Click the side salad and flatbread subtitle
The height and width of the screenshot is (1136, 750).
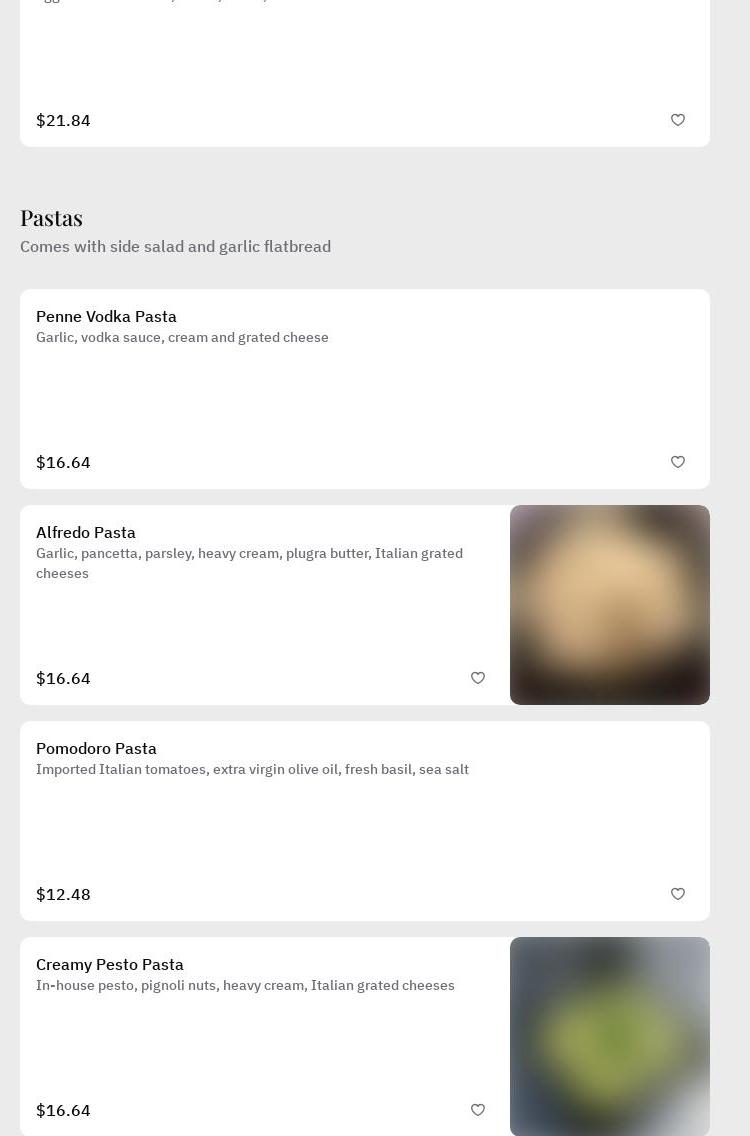tap(175, 247)
